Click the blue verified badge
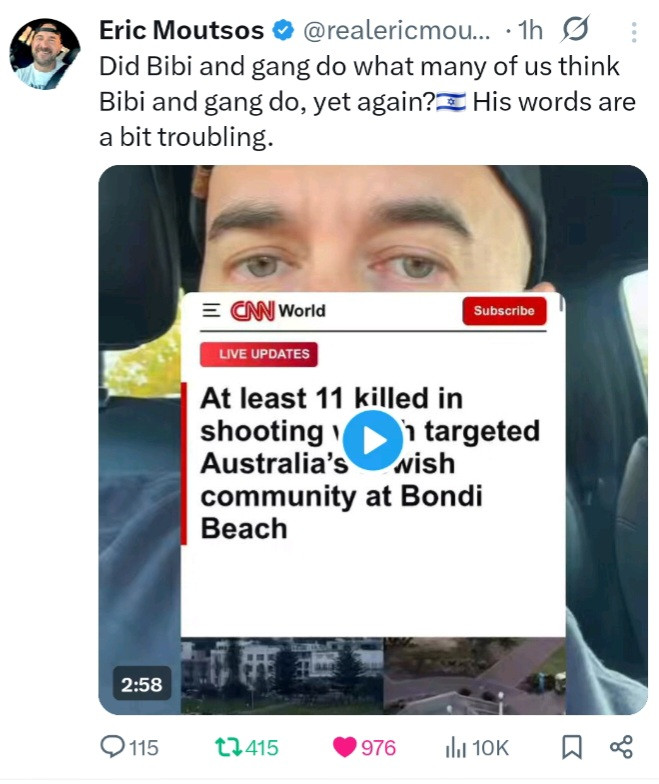Screen dimensions: 659x784 [x=283, y=30]
